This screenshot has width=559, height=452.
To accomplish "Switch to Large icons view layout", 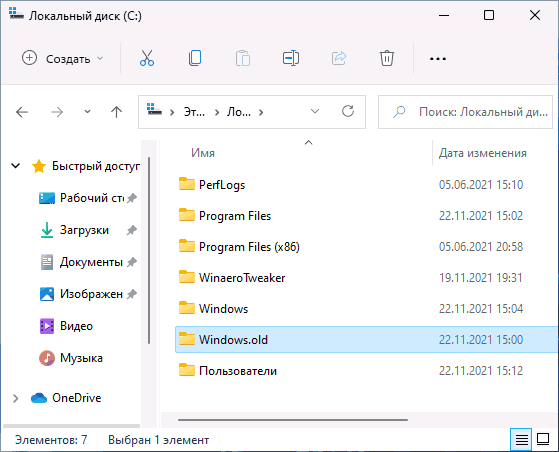I will tap(543, 440).
